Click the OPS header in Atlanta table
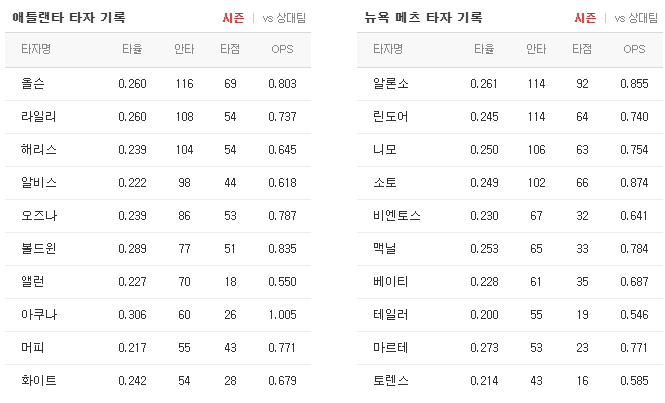Viewport: 665px width, 403px height. coord(282,49)
